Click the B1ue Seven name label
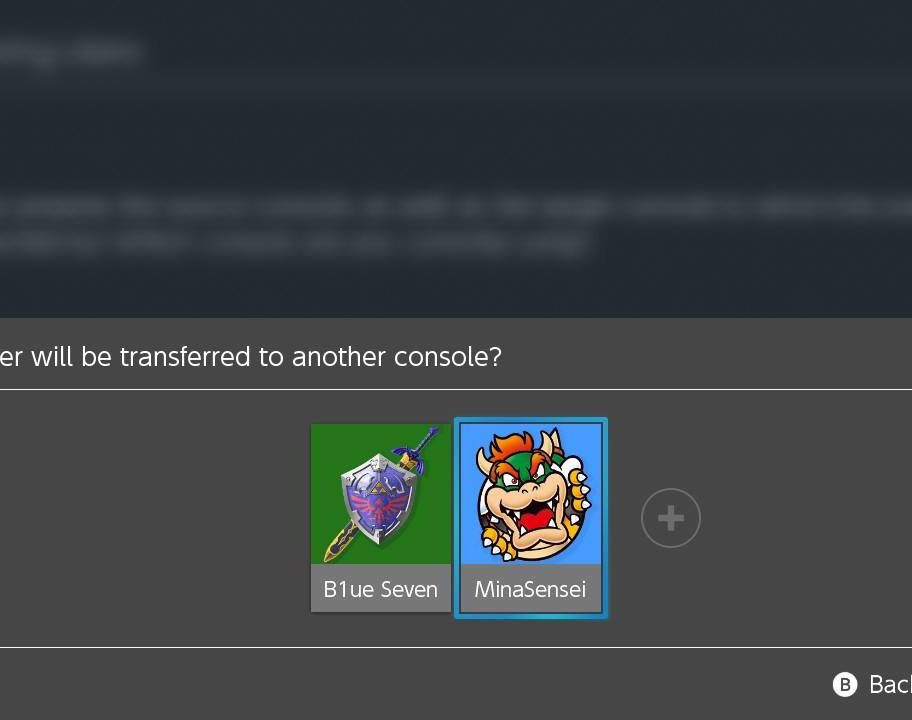The width and height of the screenshot is (912, 720). pyautogui.click(x=380, y=589)
